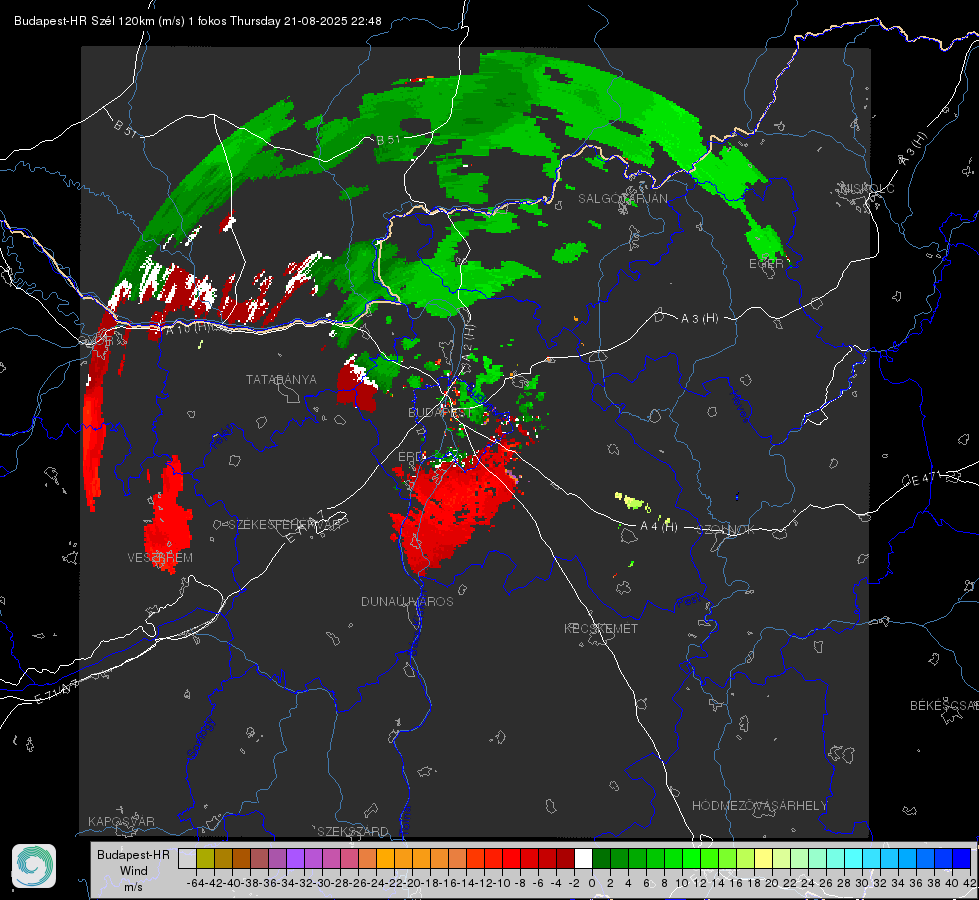Click the 'A 4 (H)' road label near Szolnok

point(659,527)
